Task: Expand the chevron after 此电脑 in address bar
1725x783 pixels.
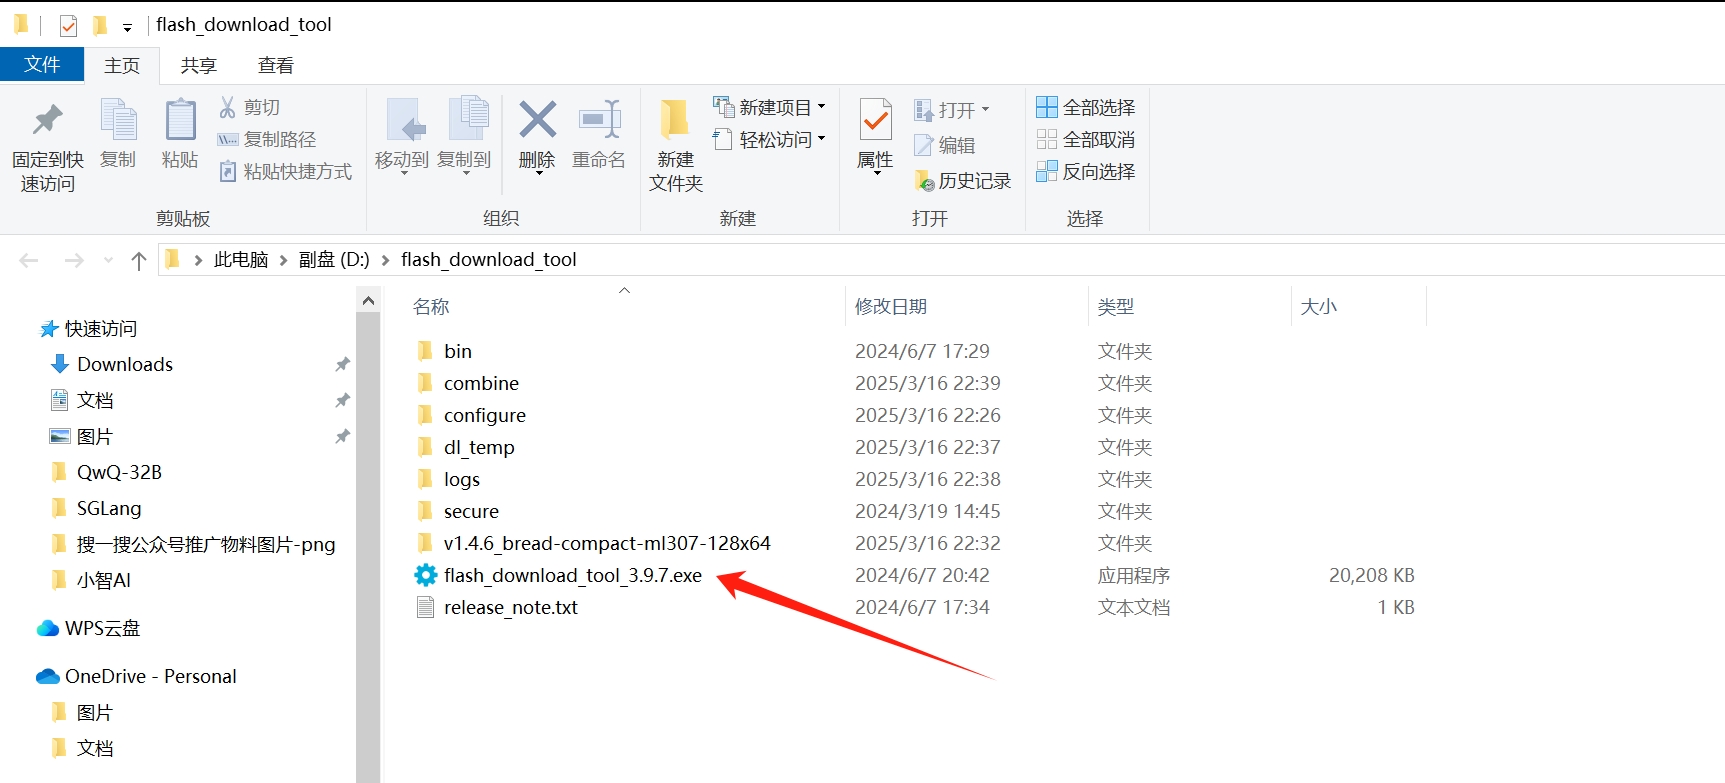Action: (x=283, y=260)
